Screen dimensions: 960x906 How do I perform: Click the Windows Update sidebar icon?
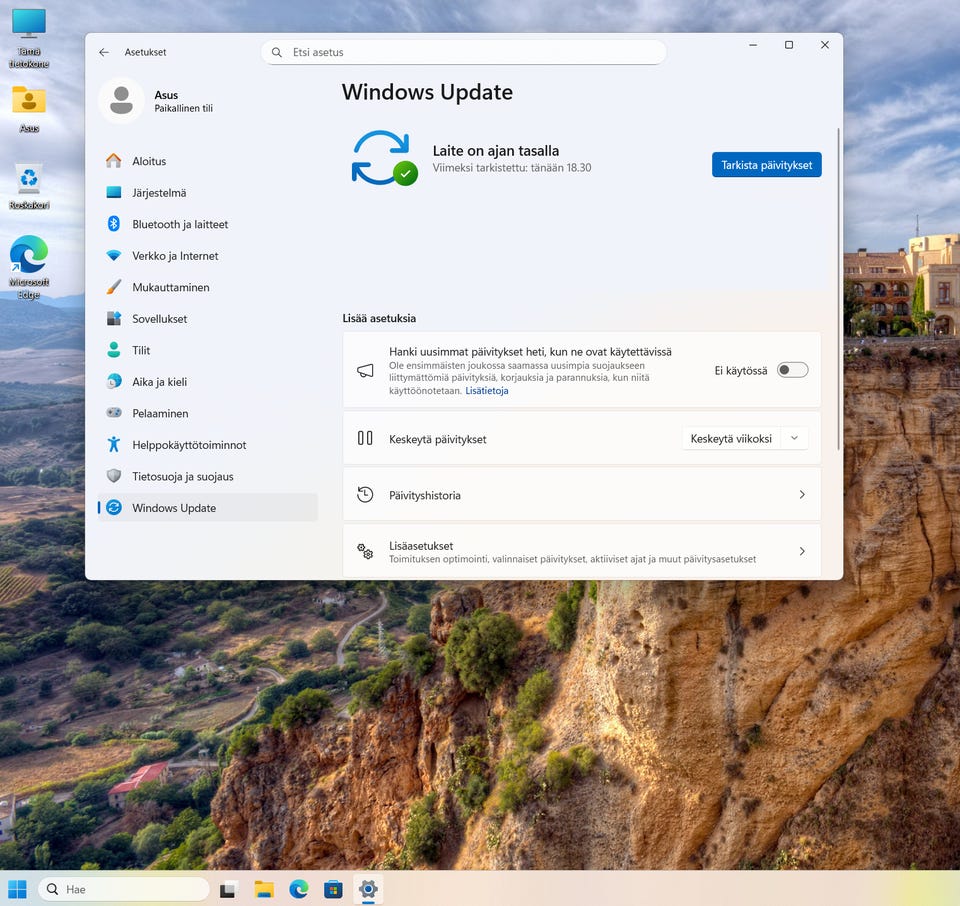(113, 507)
